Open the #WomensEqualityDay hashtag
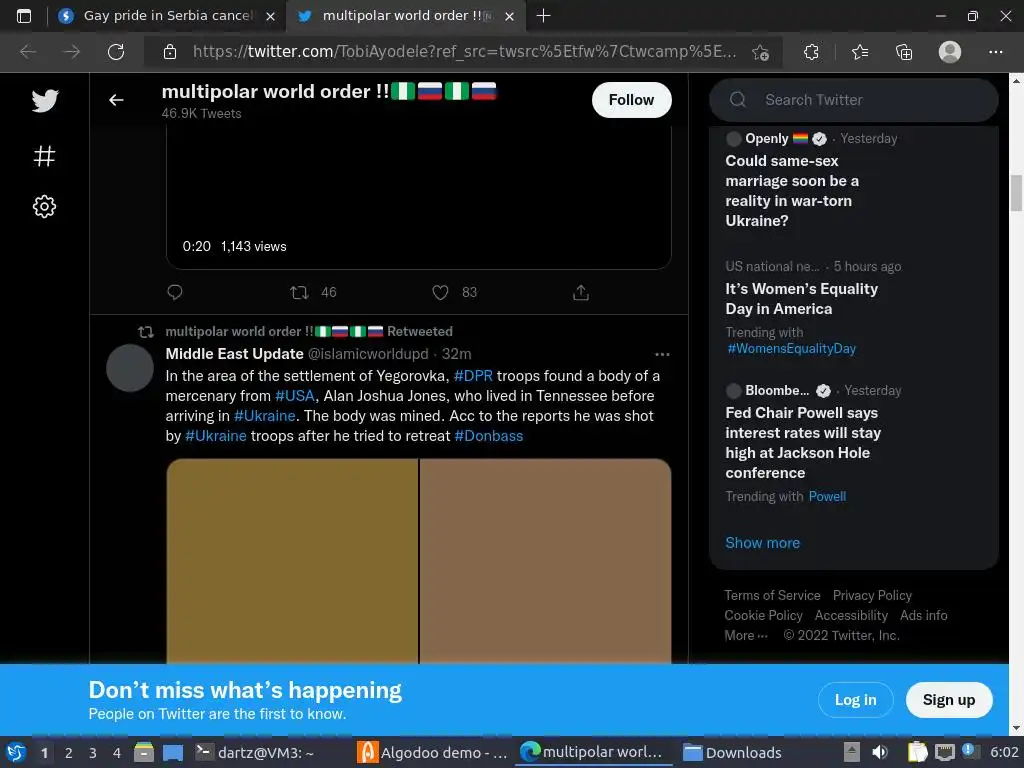Image resolution: width=1024 pixels, height=768 pixels. click(x=792, y=349)
